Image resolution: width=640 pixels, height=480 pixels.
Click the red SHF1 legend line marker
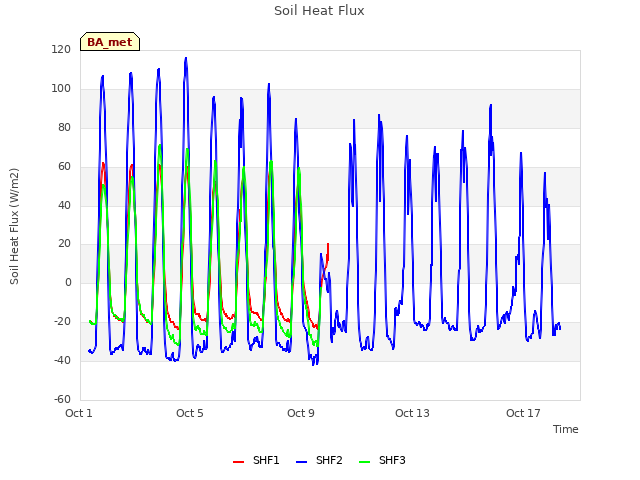pos(238,462)
